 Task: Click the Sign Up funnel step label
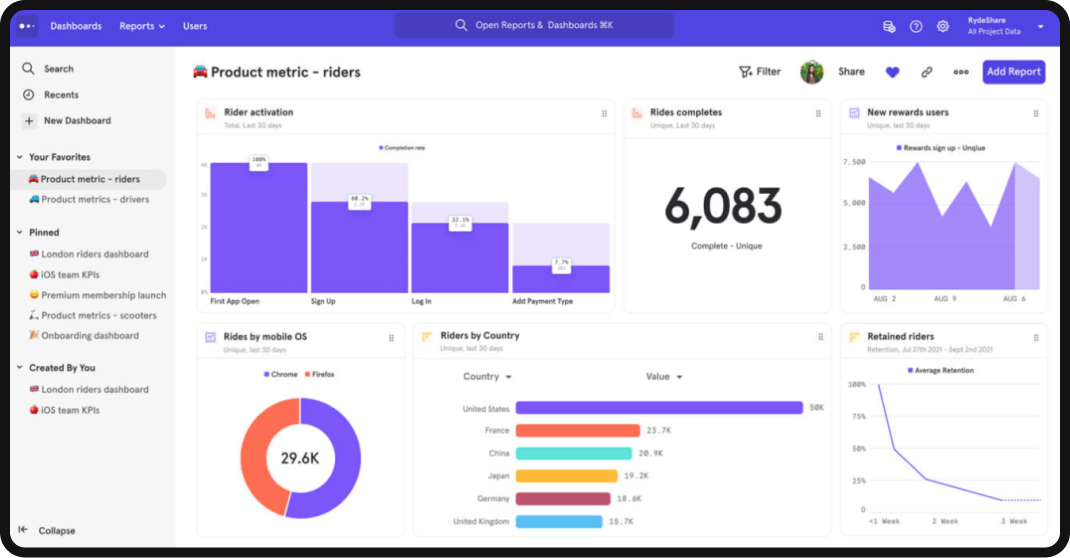(x=323, y=301)
